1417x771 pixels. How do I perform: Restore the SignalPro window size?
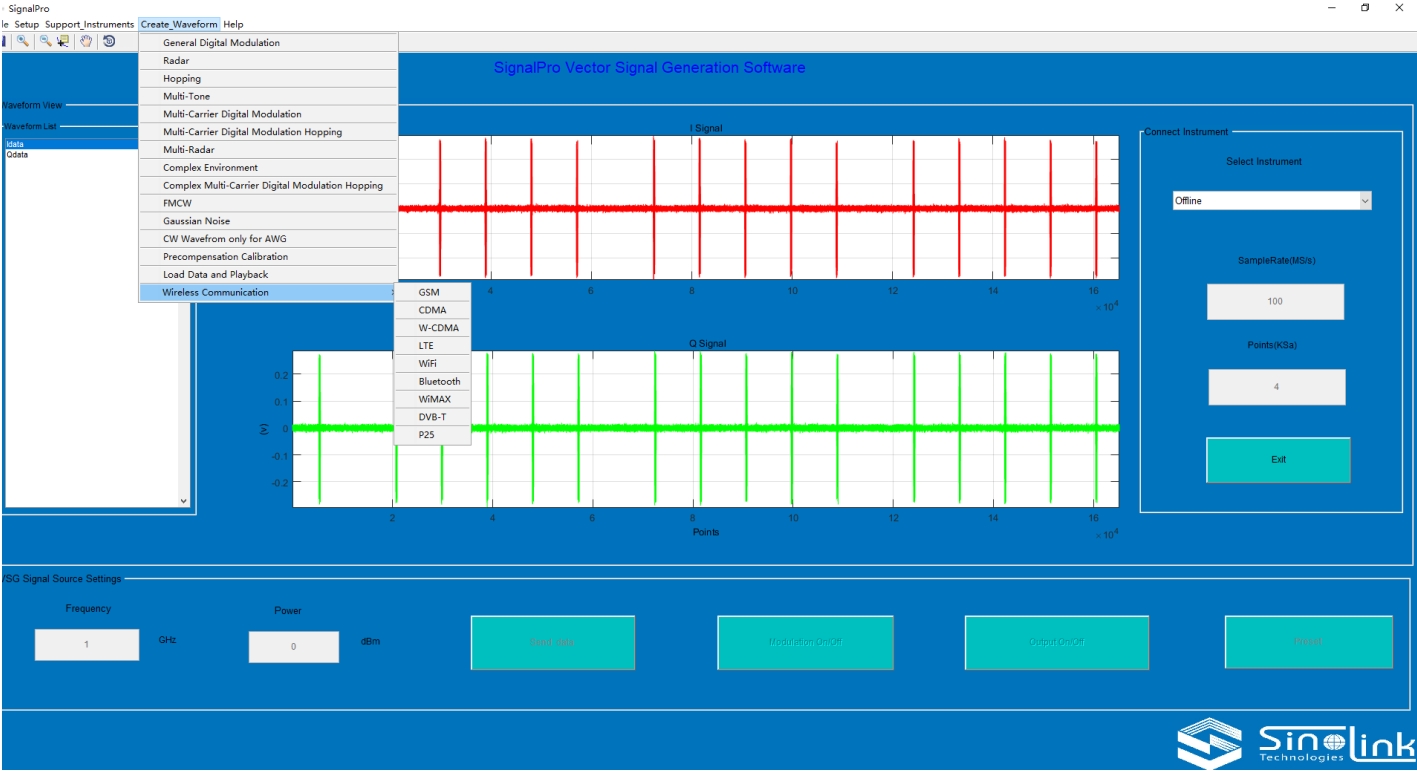click(1365, 8)
